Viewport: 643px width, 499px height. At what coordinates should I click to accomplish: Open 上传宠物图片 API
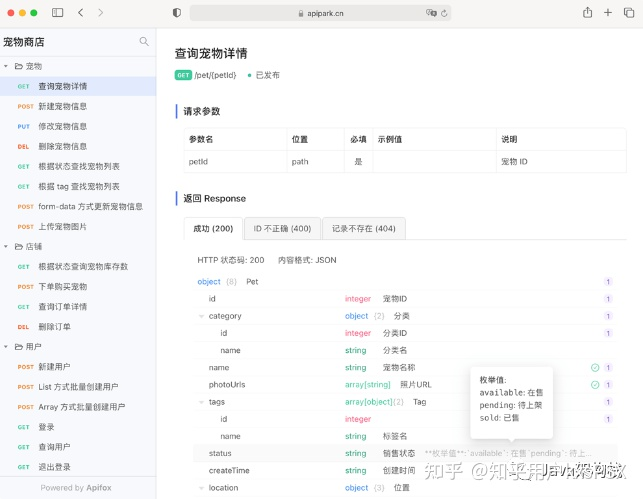(x=78, y=226)
